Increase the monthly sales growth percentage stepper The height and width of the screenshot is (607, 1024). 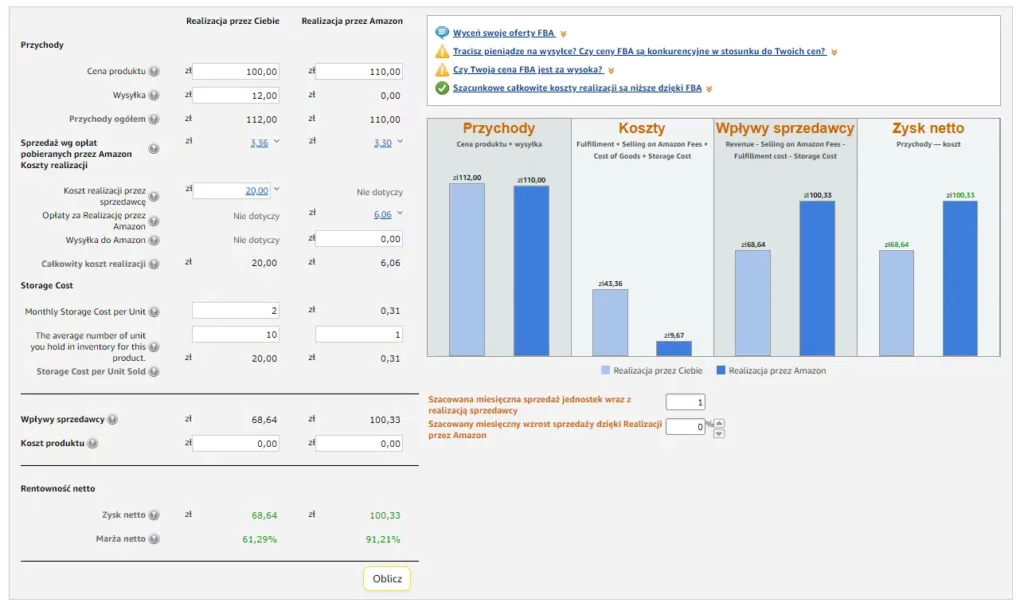tap(718, 422)
